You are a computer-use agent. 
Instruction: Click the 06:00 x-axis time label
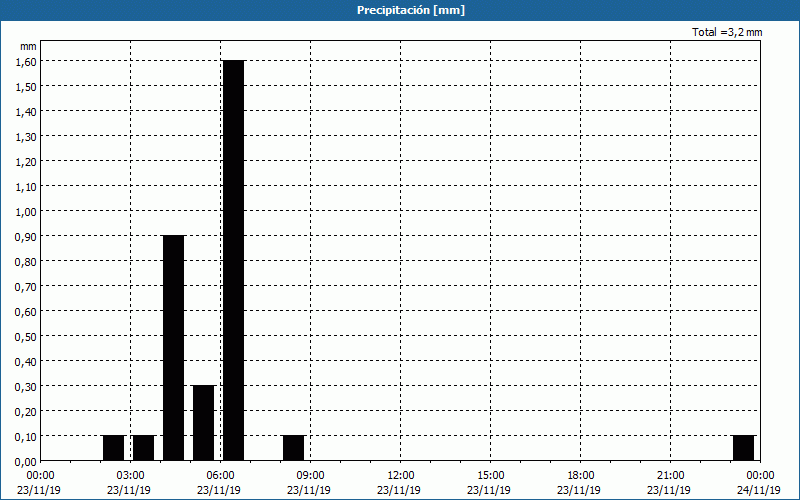[x=220, y=476]
